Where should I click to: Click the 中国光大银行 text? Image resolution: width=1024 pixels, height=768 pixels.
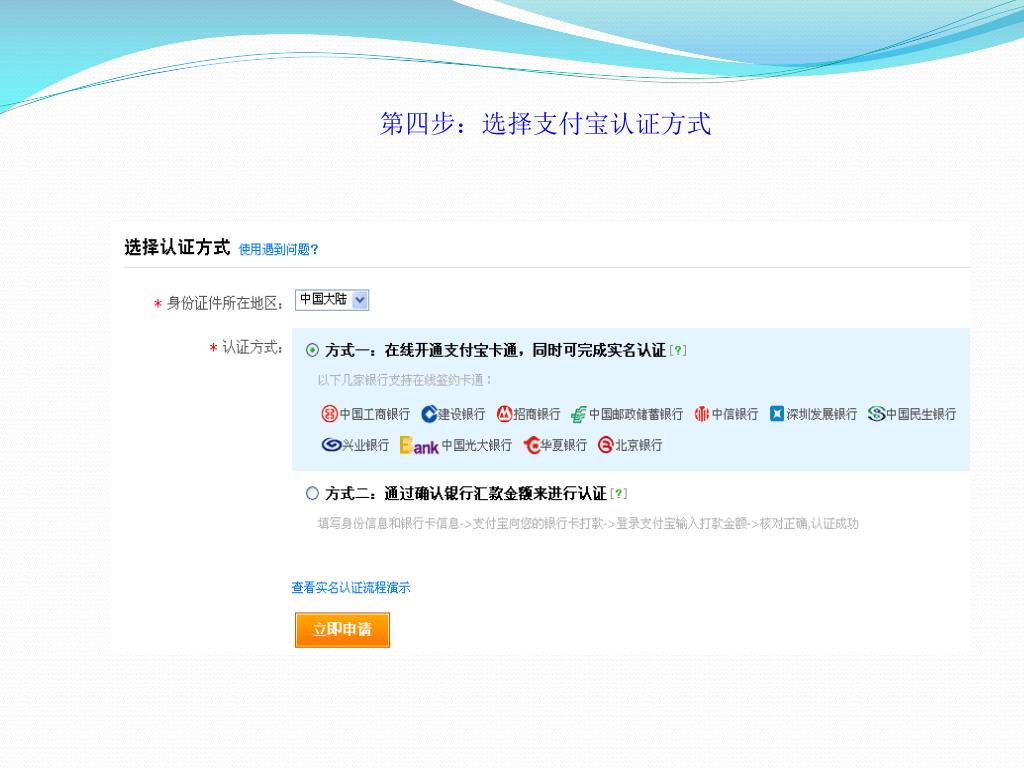(477, 445)
